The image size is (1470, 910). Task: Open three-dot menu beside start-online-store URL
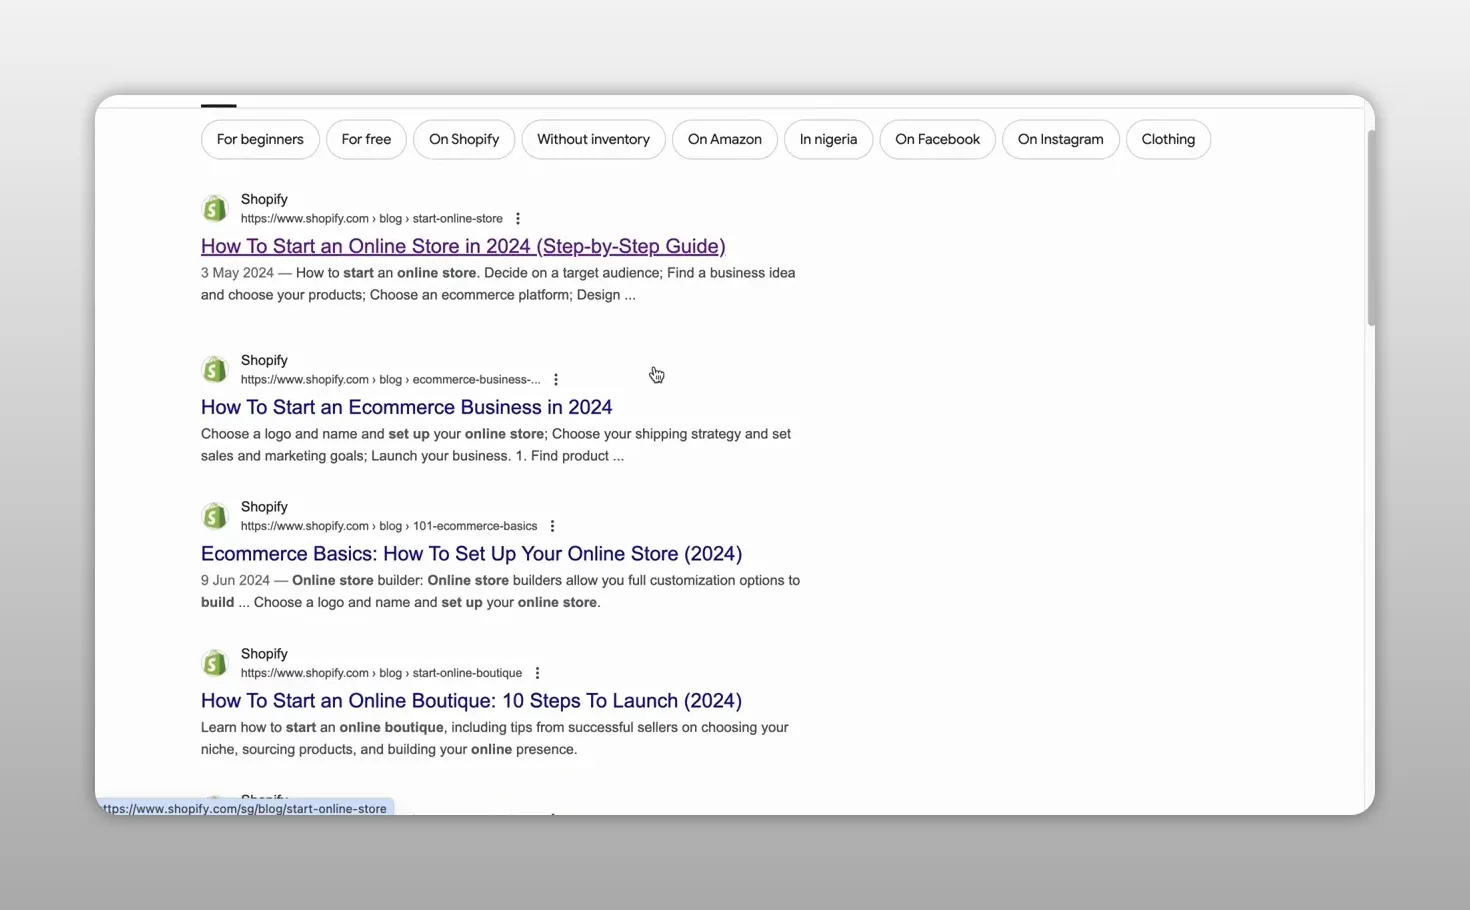(517, 218)
